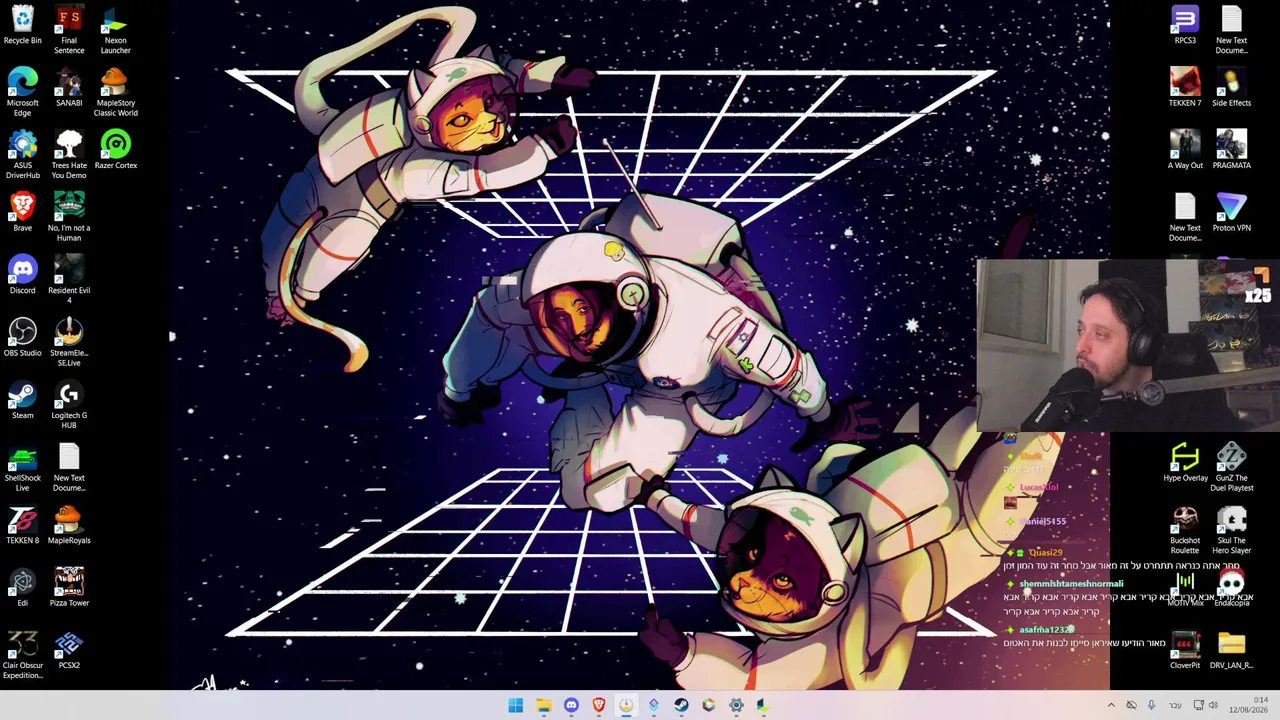Select the Hype Overlay desktop shortcut
This screenshot has width=1280, height=720.
[x=1185, y=463]
